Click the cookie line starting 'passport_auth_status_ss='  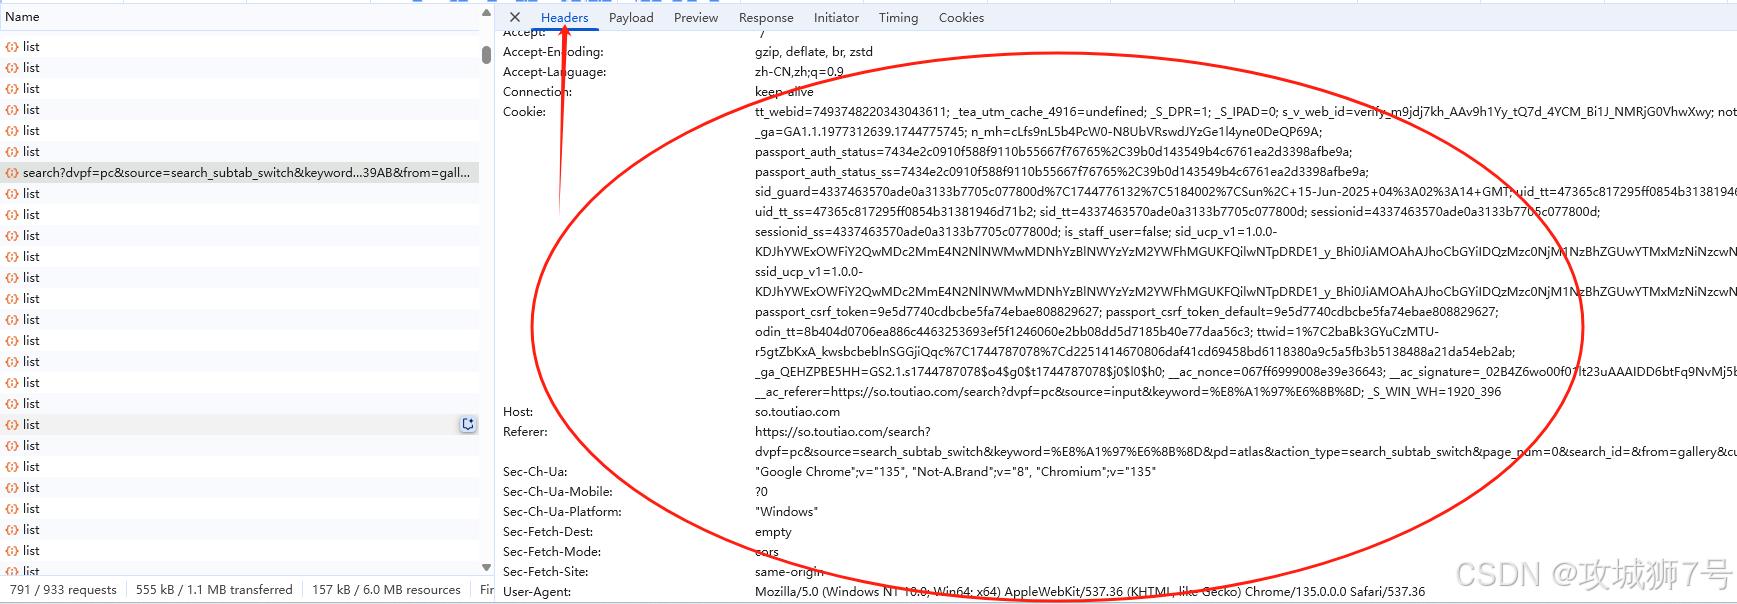(x=1062, y=172)
